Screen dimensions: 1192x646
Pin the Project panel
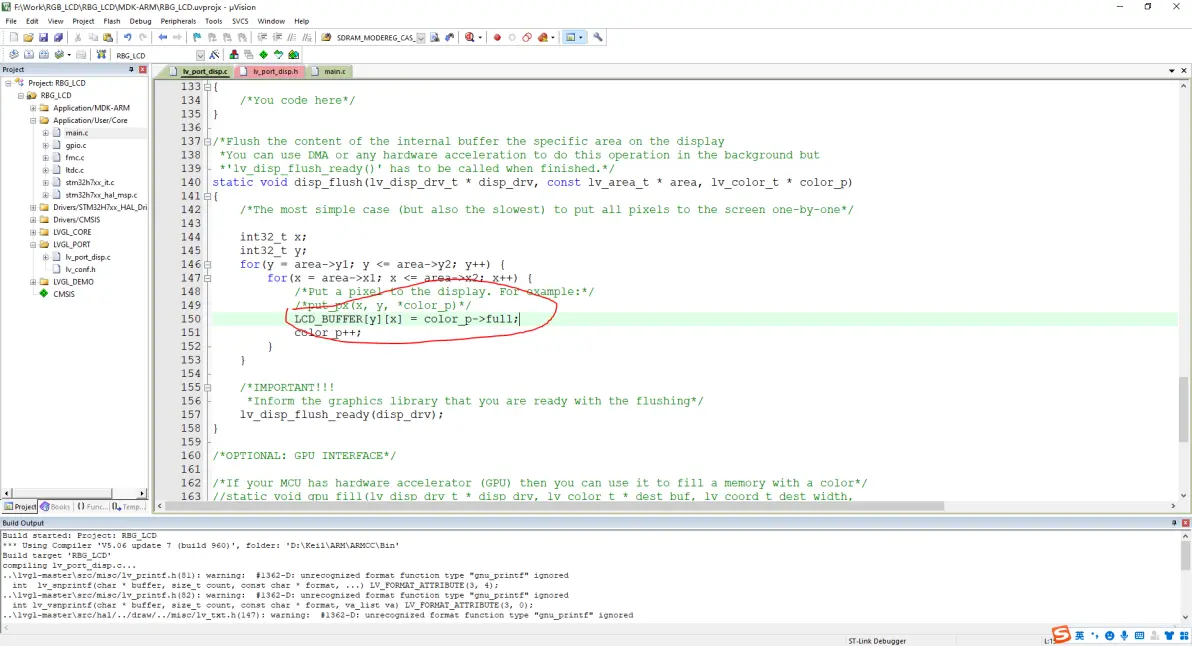(x=131, y=69)
